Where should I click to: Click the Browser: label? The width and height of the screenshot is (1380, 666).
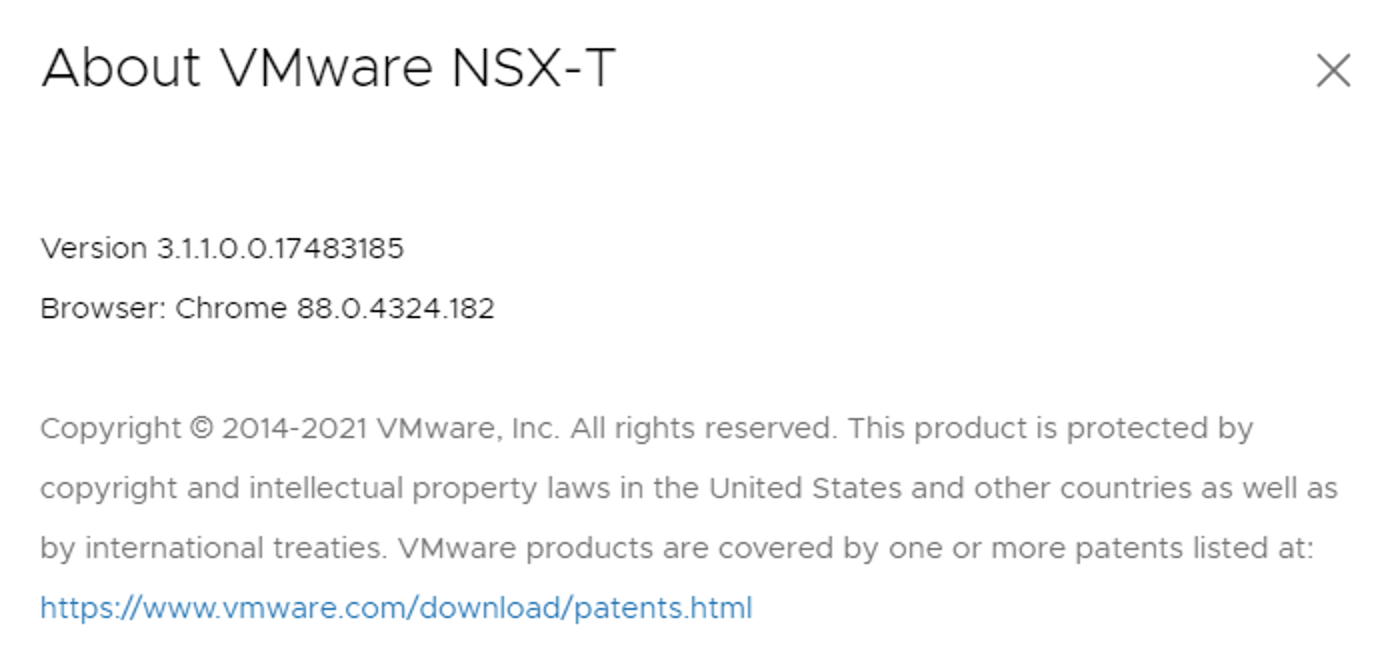point(103,308)
